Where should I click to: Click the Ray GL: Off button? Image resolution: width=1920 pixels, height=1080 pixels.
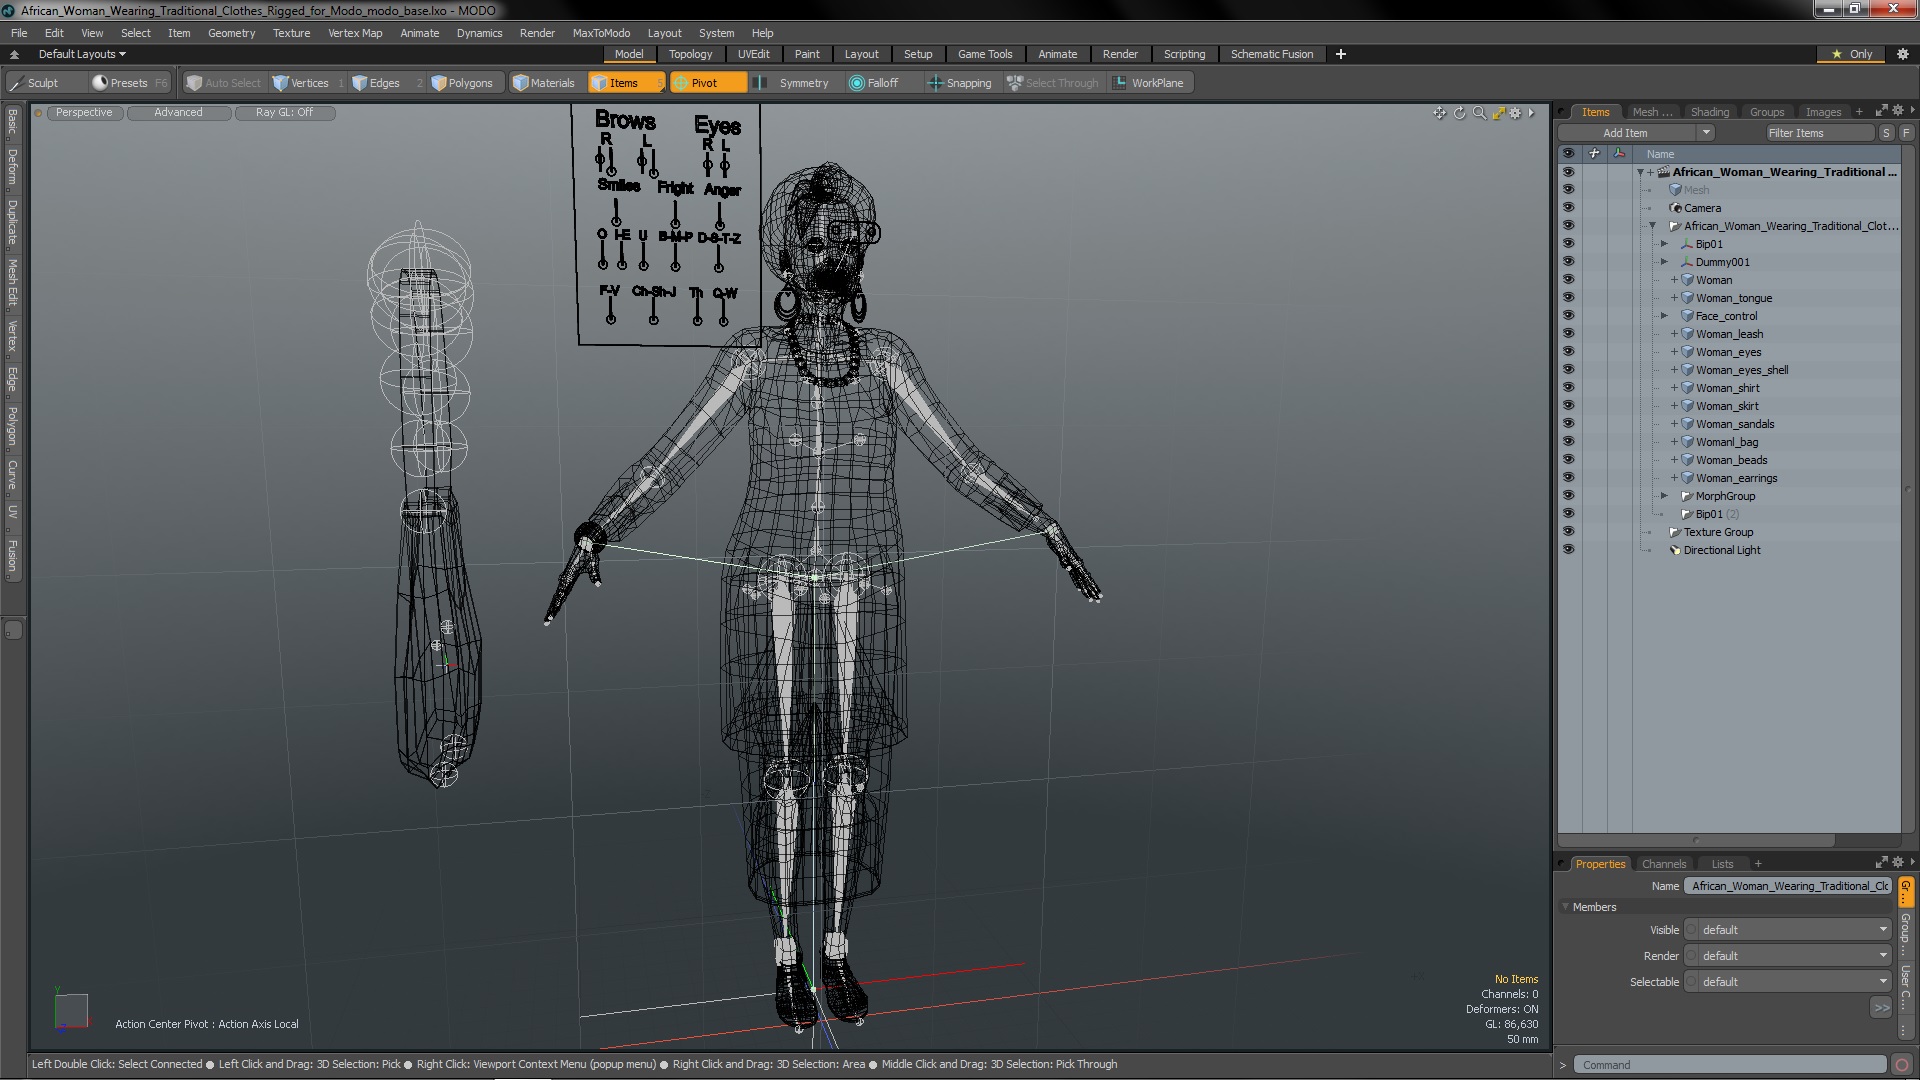284,113
